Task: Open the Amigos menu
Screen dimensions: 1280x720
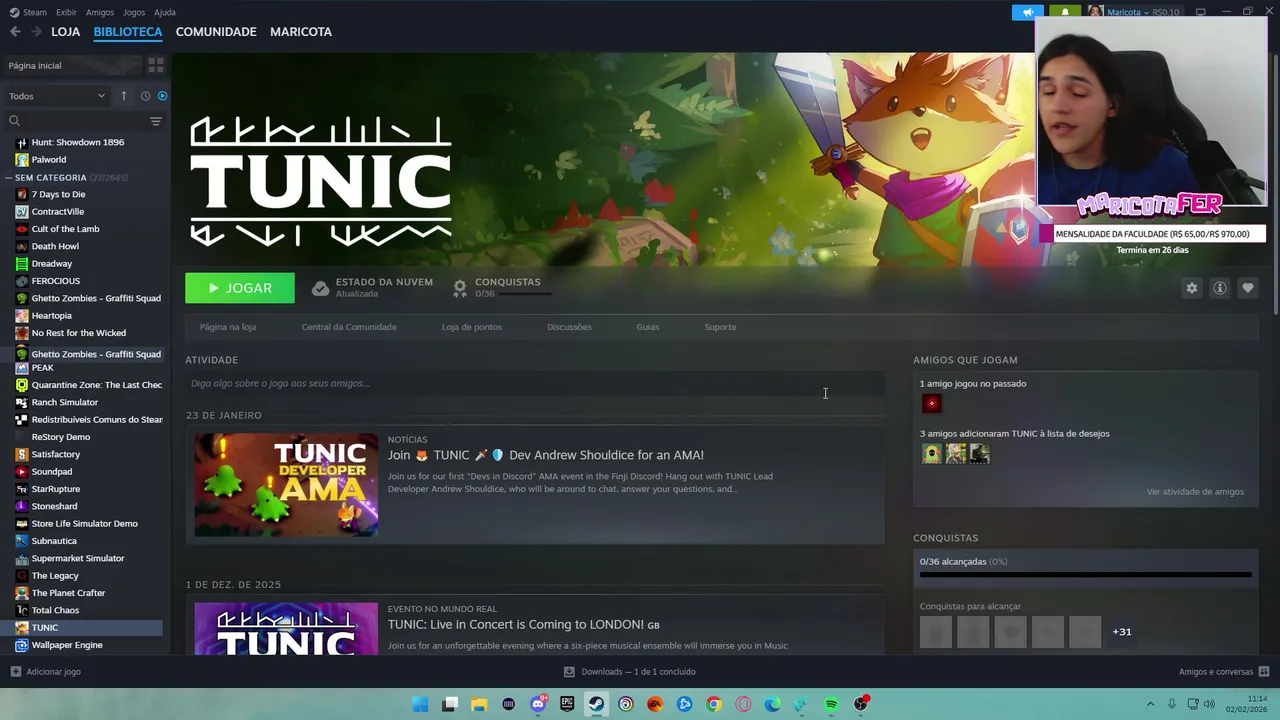Action: (x=100, y=12)
